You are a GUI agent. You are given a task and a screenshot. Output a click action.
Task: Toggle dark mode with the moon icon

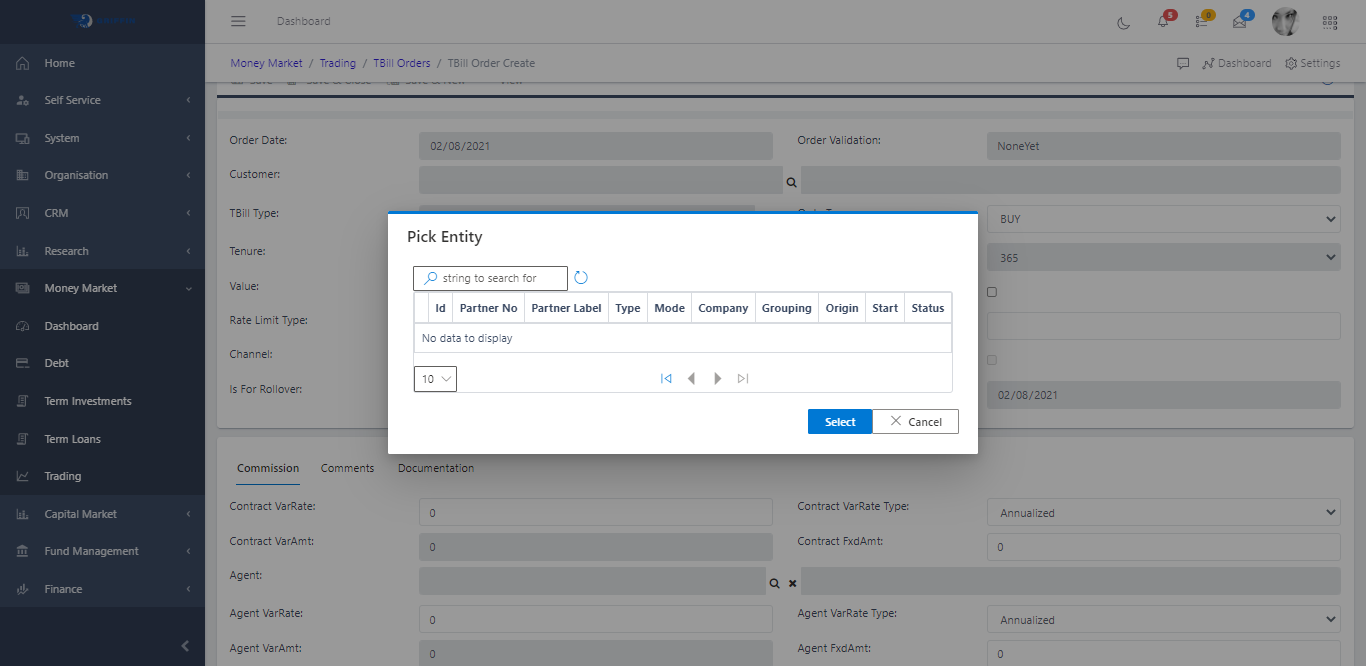tap(1124, 22)
